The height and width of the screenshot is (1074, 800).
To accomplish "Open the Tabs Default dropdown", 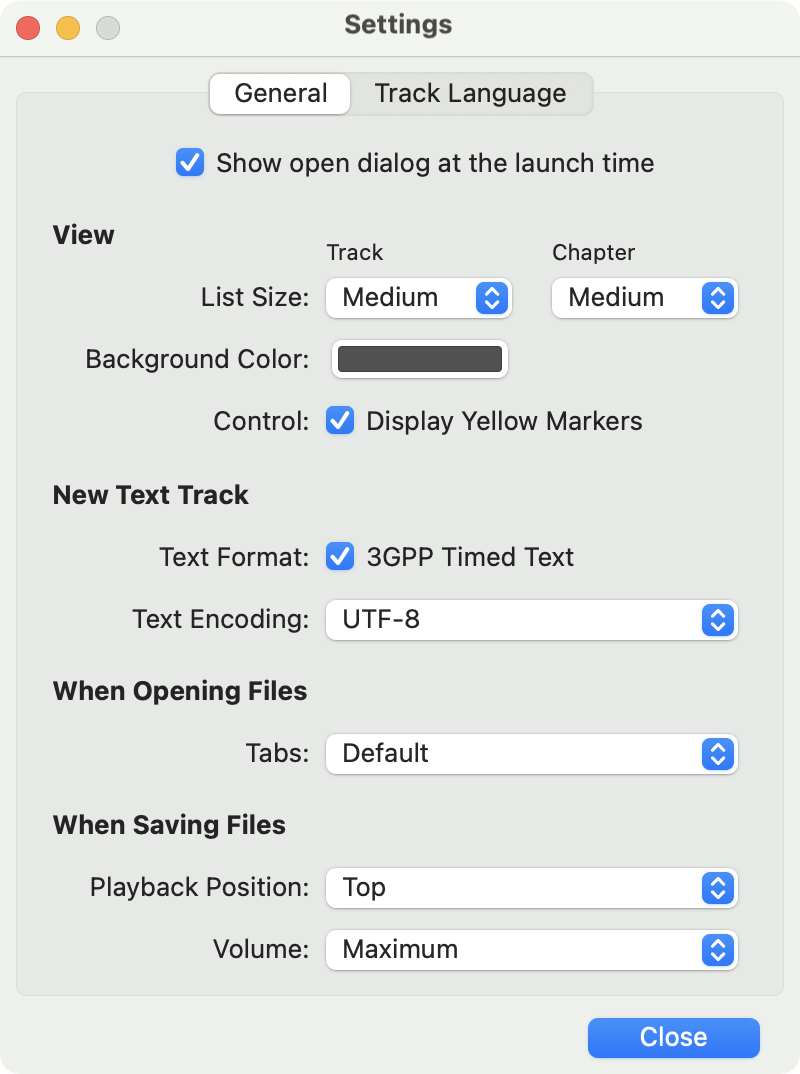I will [532, 754].
